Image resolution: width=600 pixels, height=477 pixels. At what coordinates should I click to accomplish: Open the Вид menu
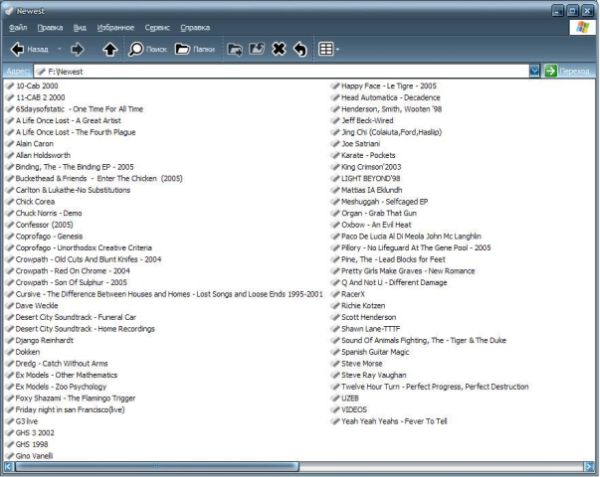80,28
